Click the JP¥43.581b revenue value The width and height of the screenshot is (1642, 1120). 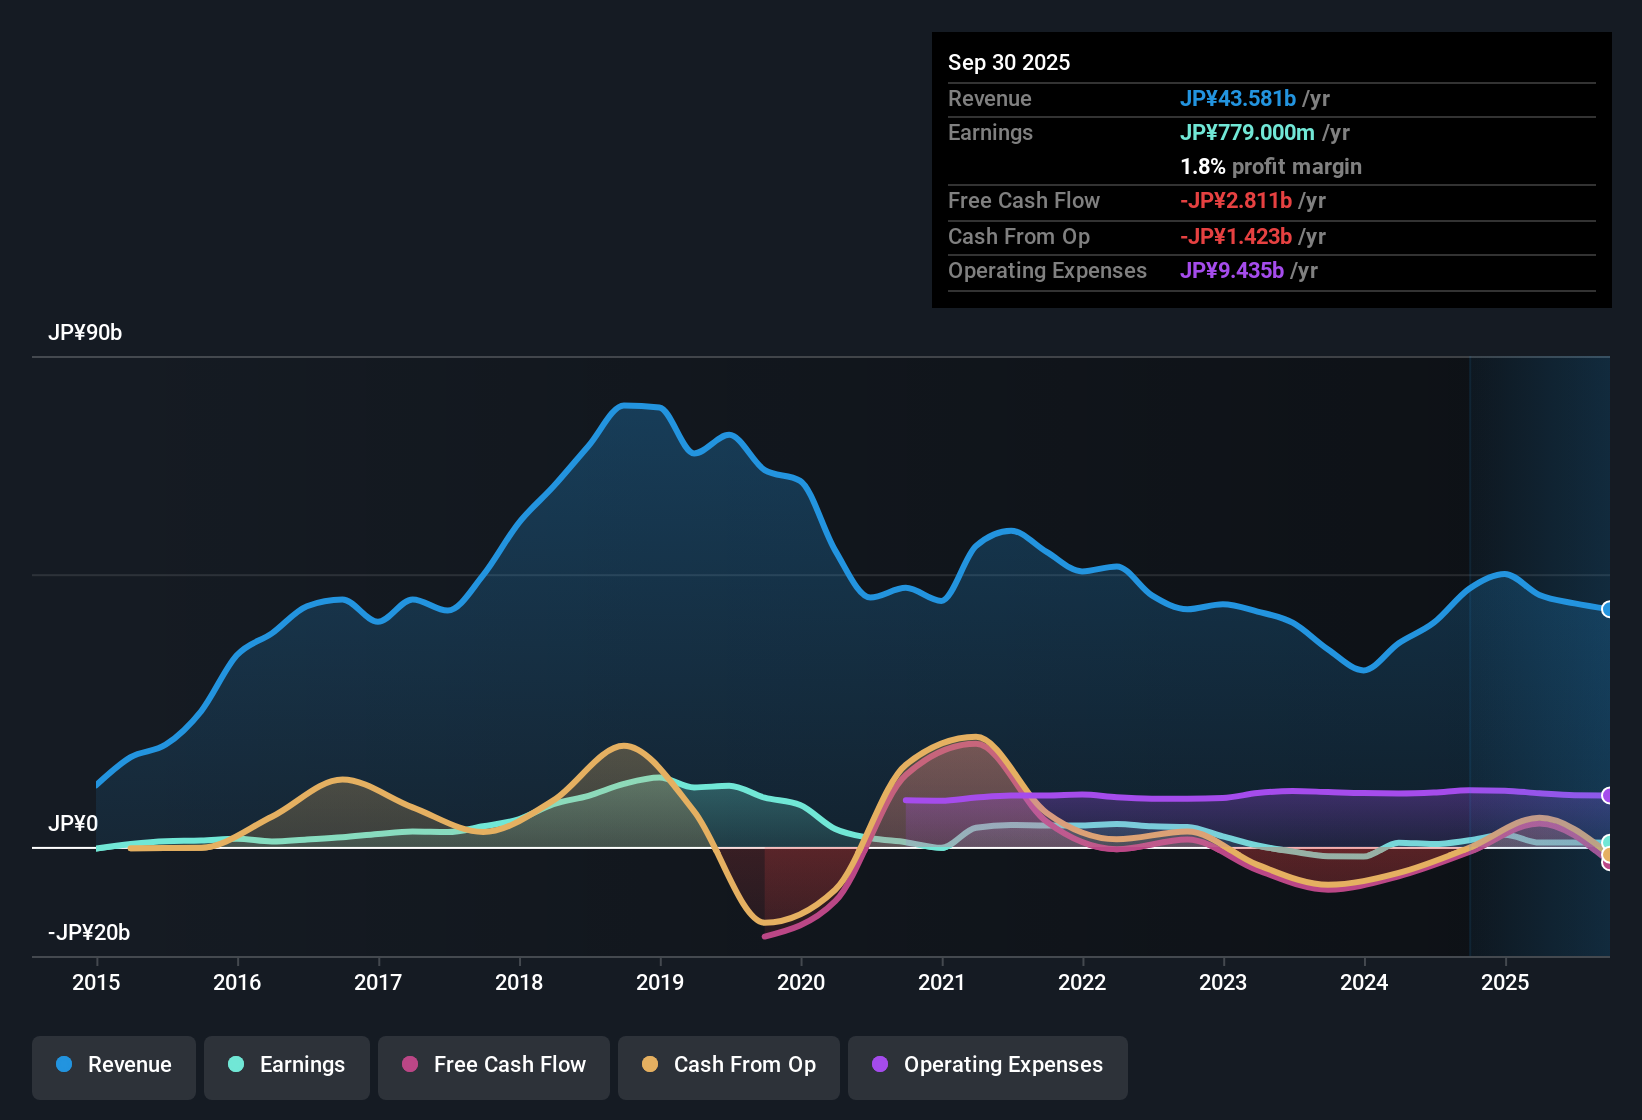pyautogui.click(x=1238, y=99)
